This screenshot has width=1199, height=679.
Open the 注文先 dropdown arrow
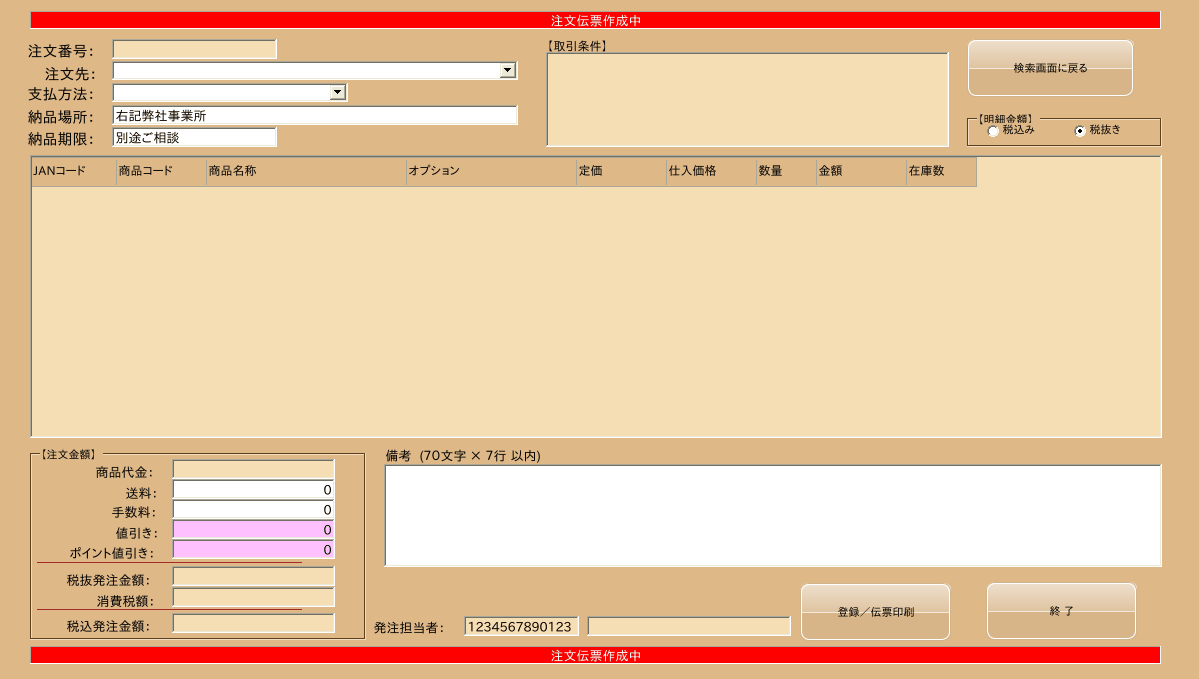(x=508, y=70)
